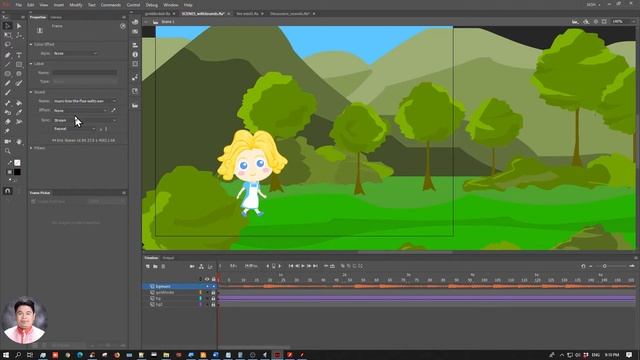This screenshot has height=360, width=640.
Task: Select the Hand tool
Action: 19,142
